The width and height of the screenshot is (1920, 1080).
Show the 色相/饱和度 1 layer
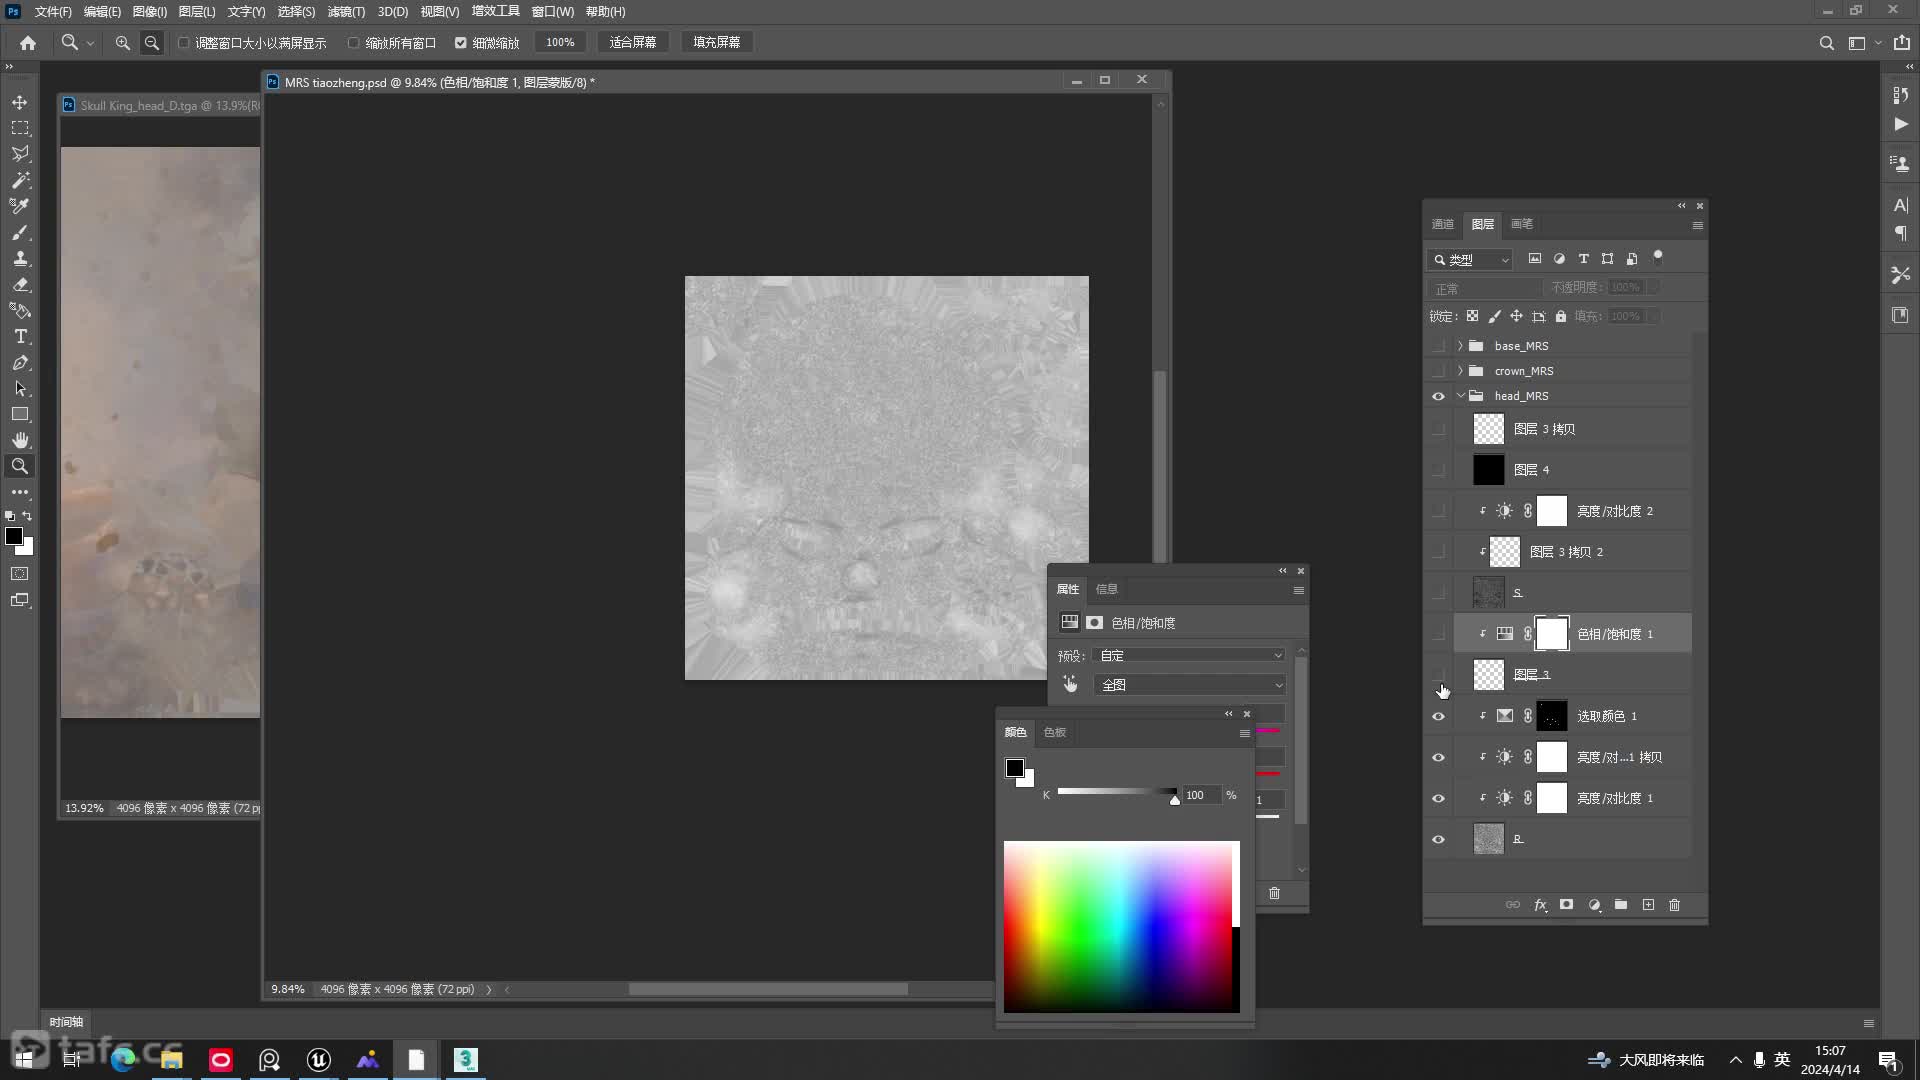(1438, 634)
